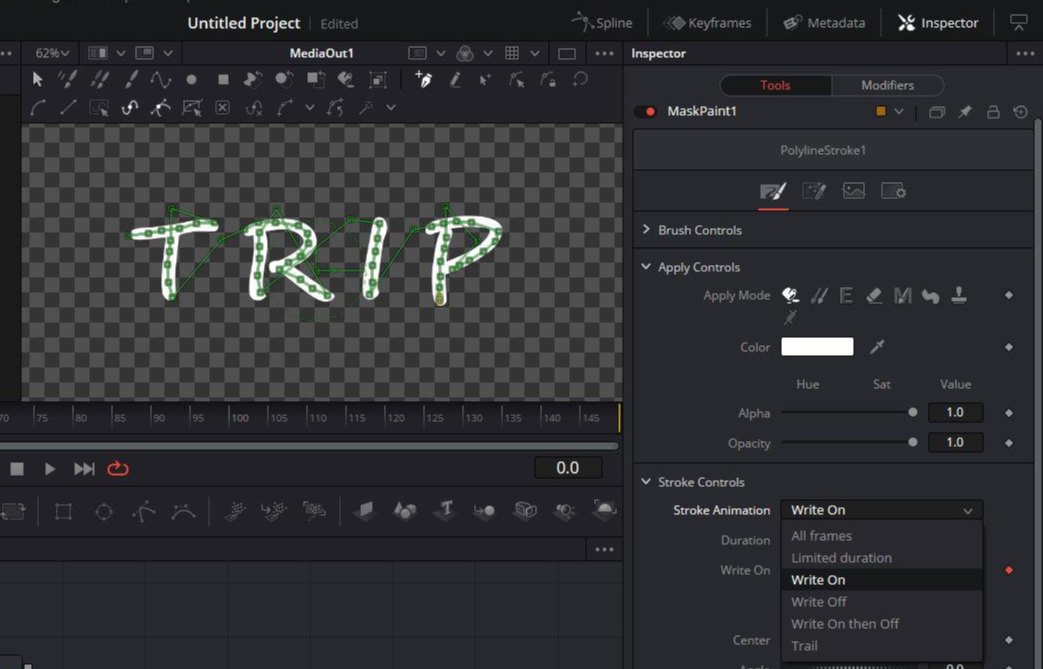
Task: Select the Merge apply mode icon
Action: click(x=903, y=295)
